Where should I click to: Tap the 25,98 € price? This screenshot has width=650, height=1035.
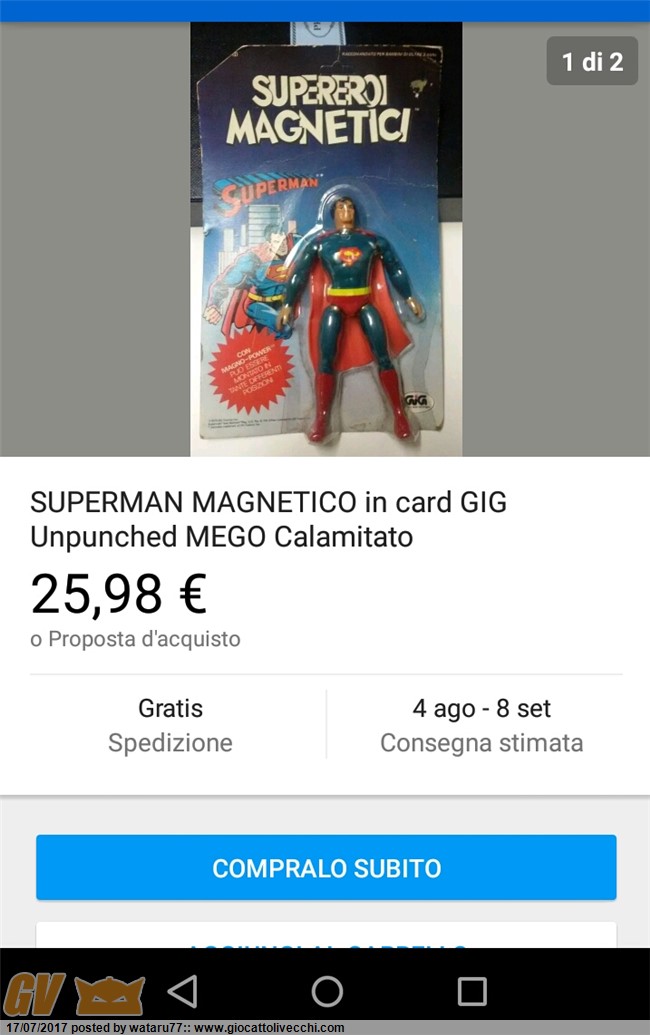(x=119, y=594)
